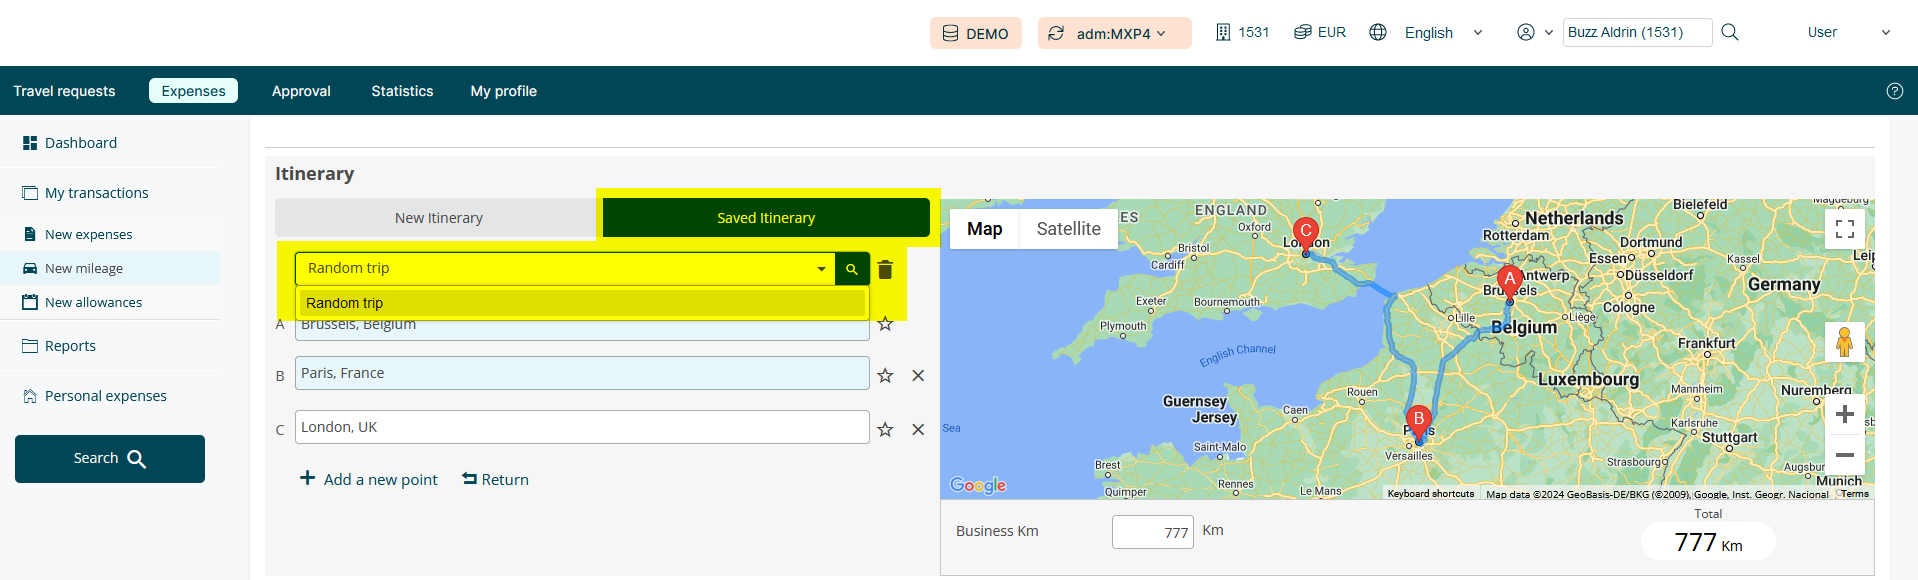Open the adm:MXP4 role dropdown
Screen dimensions: 1918x580
tap(1114, 33)
